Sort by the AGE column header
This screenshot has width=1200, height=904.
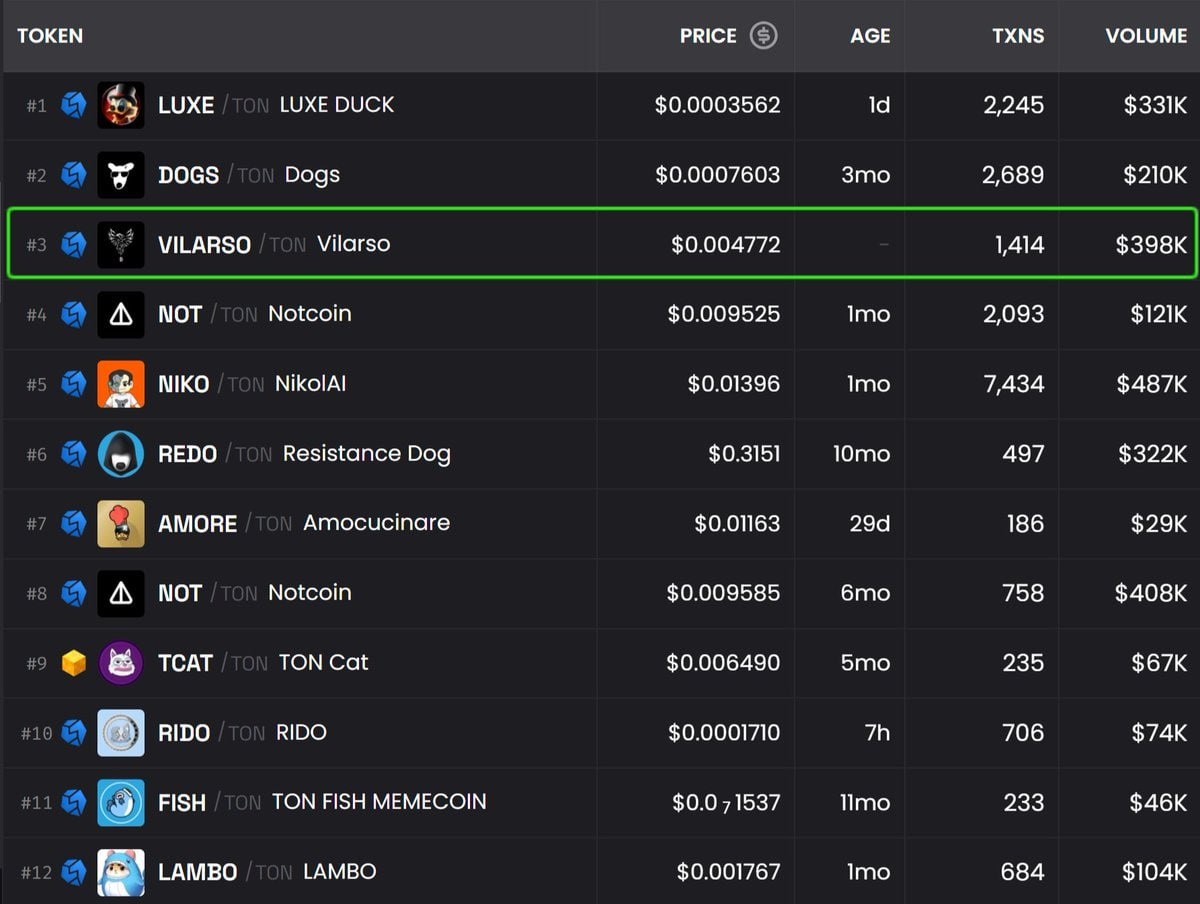pyautogui.click(x=870, y=36)
